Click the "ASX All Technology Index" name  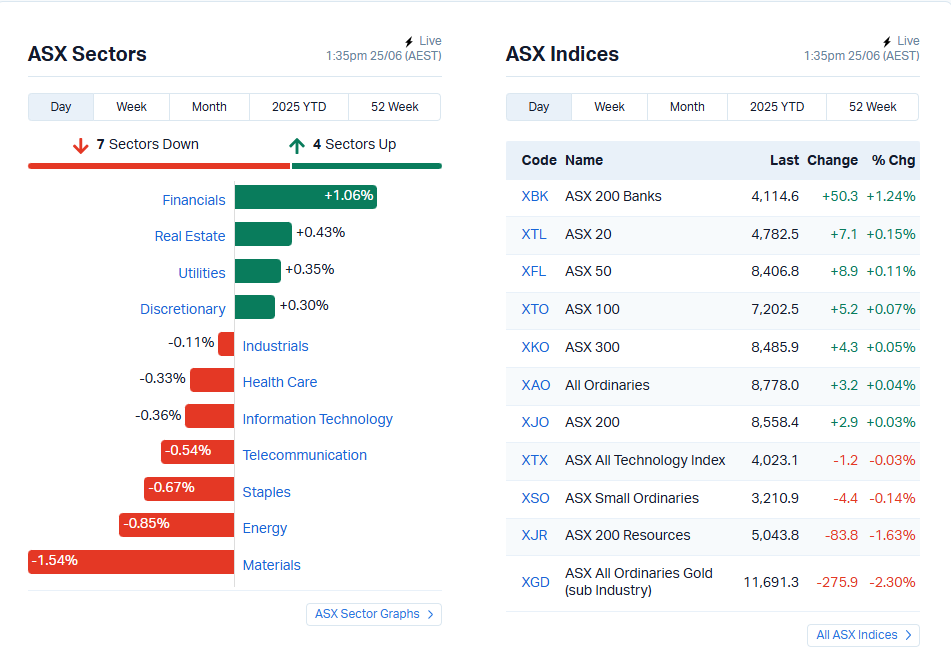click(645, 460)
